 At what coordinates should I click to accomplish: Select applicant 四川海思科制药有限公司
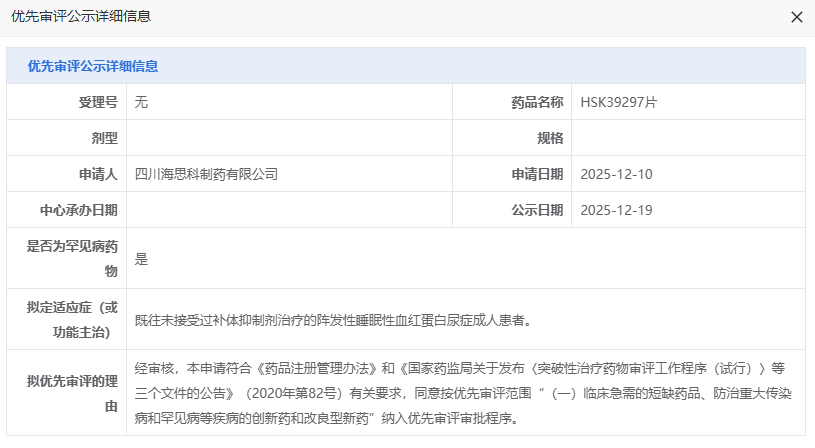(206, 174)
